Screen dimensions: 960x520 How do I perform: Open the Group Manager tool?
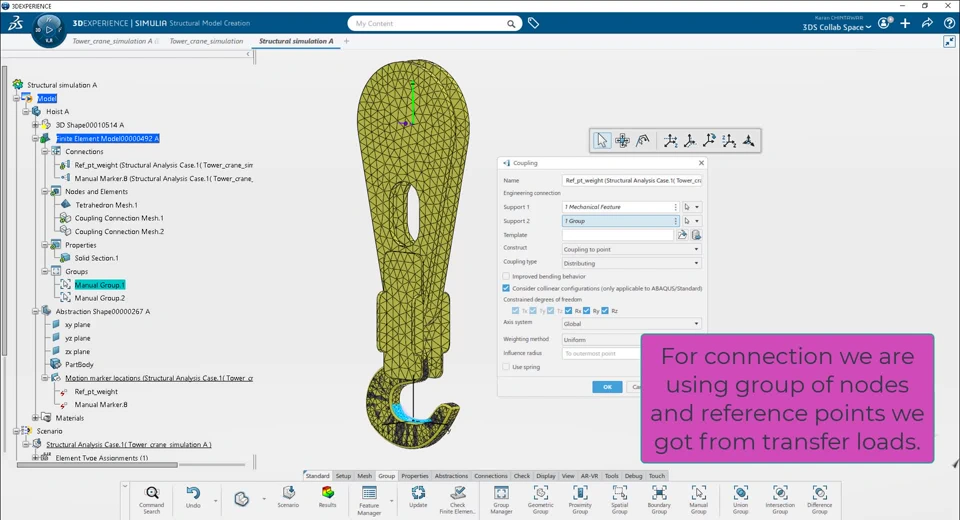[501, 494]
